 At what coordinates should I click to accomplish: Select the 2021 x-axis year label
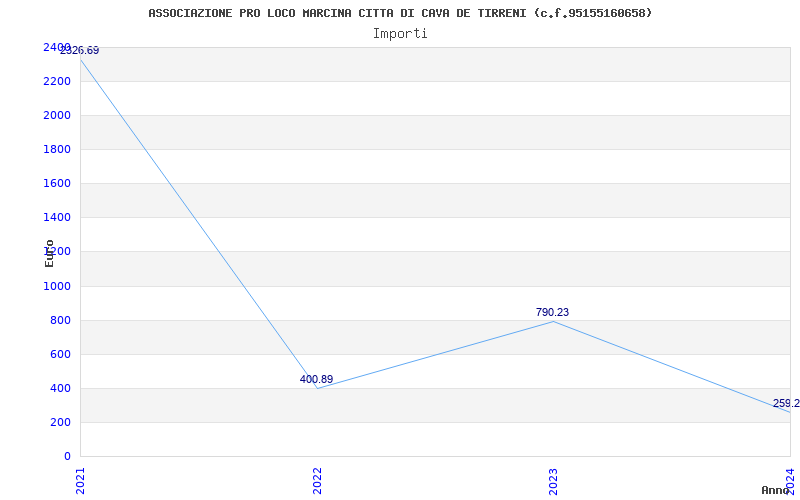80,481
